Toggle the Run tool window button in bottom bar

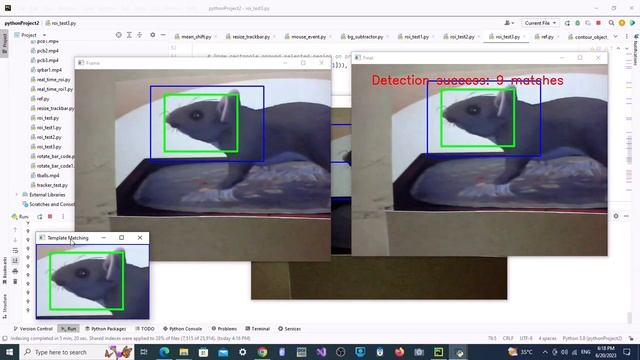point(69,329)
